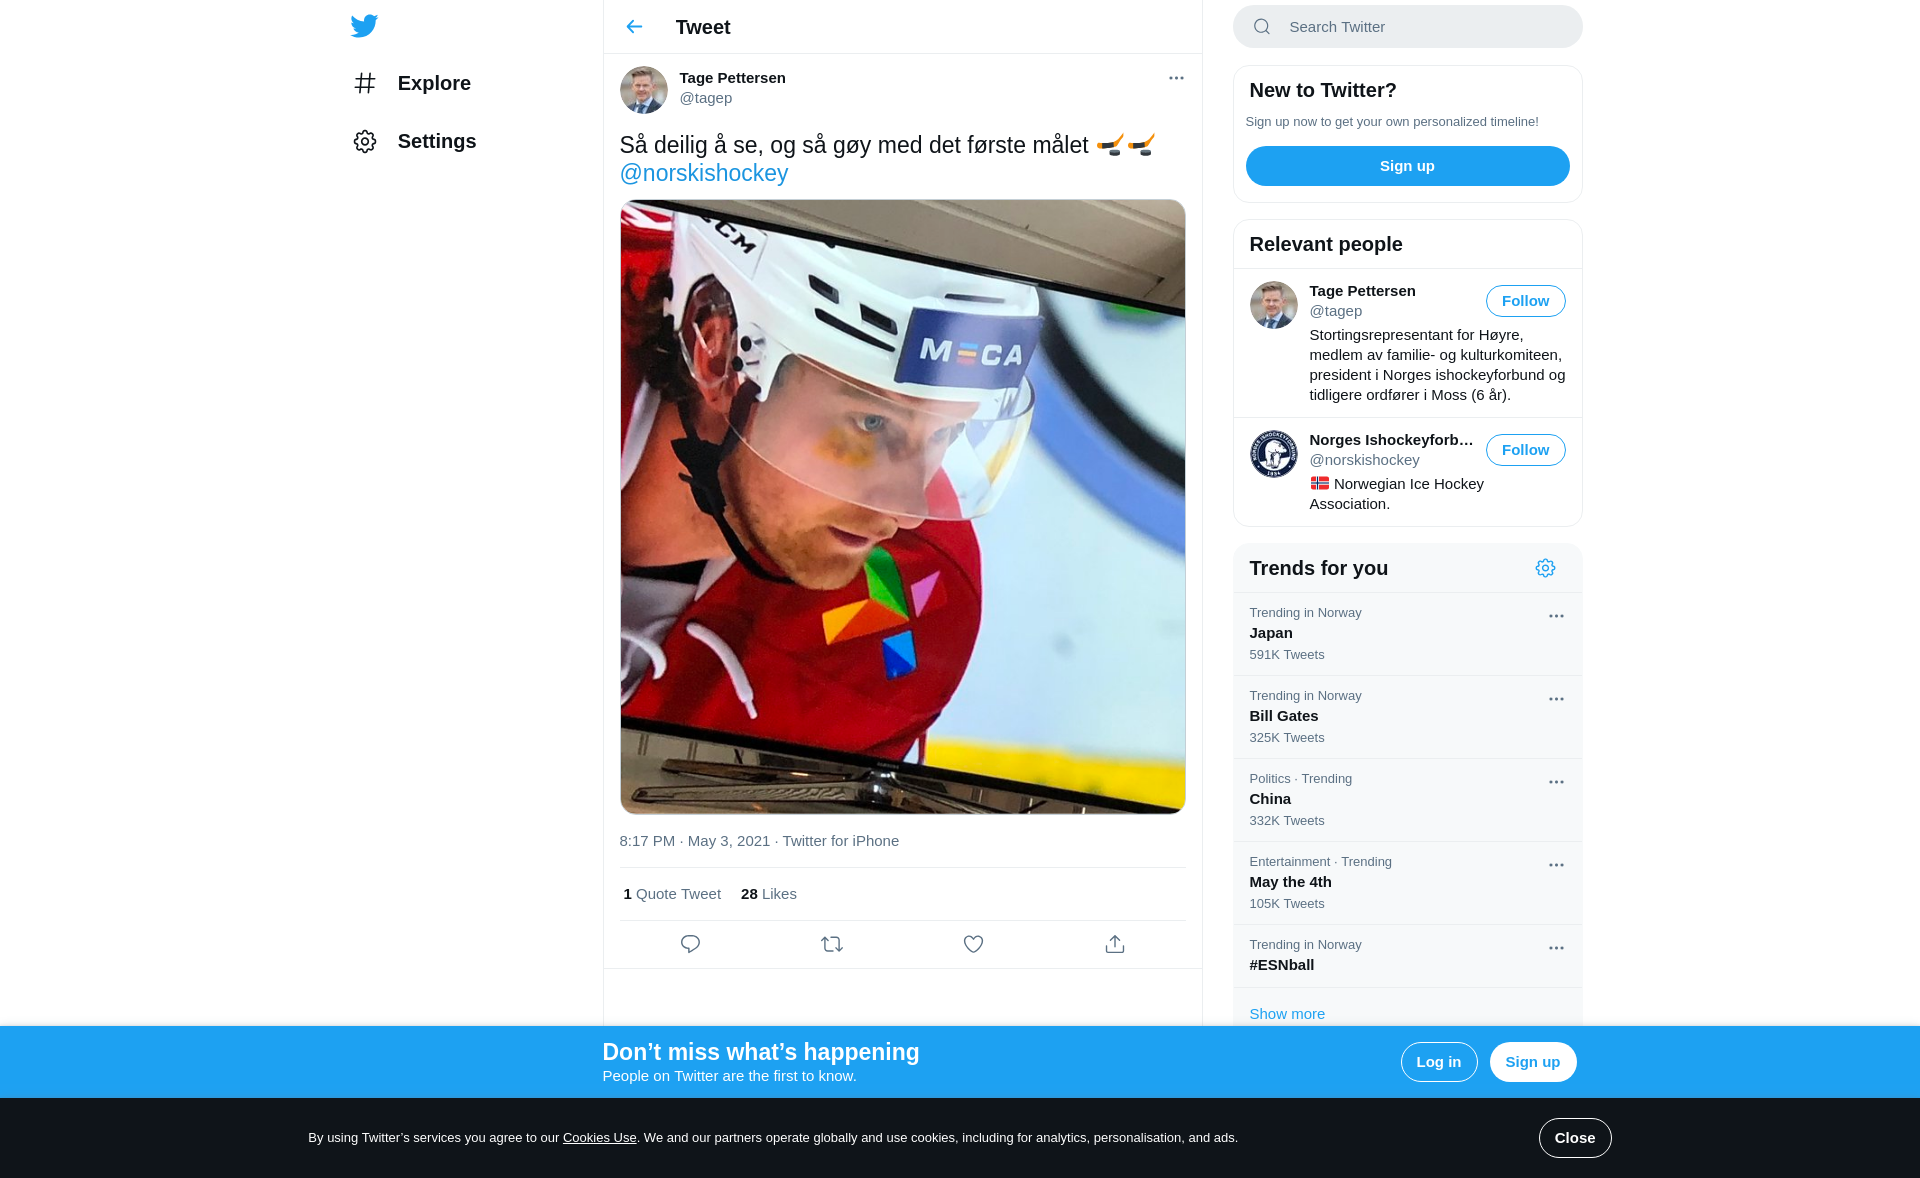The image size is (1920, 1178).
Task: Click the Explore hashtag icon
Action: coord(365,83)
